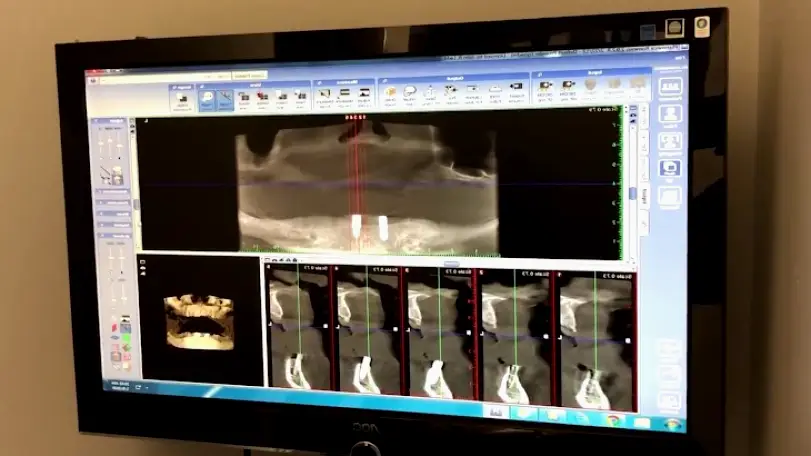Select the last cross-section slice panel
This screenshot has width=811, height=456.
point(596,342)
